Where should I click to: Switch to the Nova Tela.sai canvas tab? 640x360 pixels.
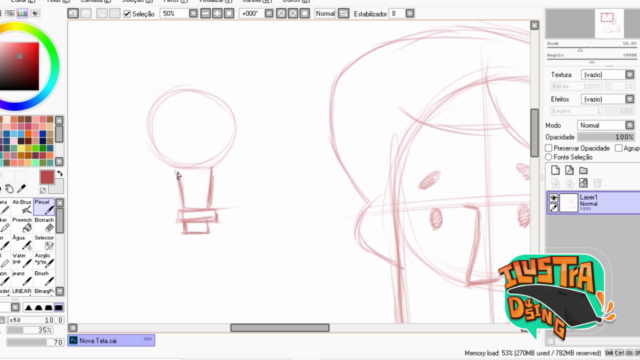click(111, 340)
